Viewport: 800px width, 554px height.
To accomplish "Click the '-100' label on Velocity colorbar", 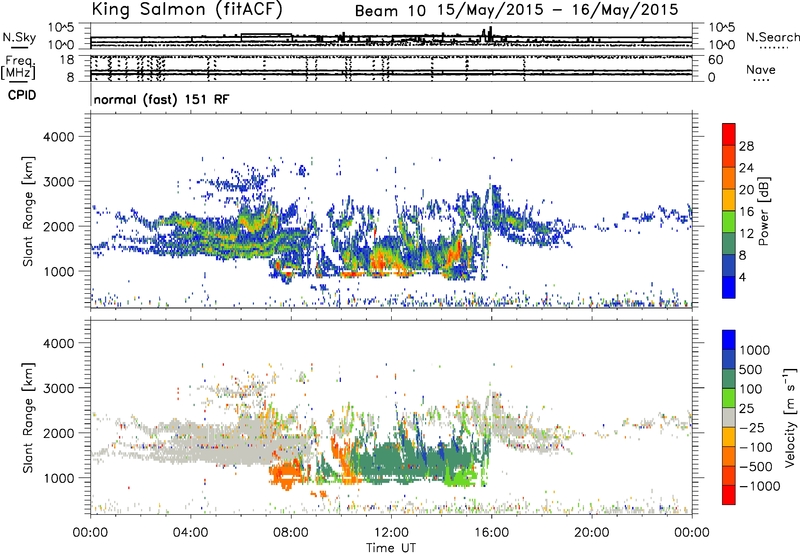I will [x=756, y=447].
